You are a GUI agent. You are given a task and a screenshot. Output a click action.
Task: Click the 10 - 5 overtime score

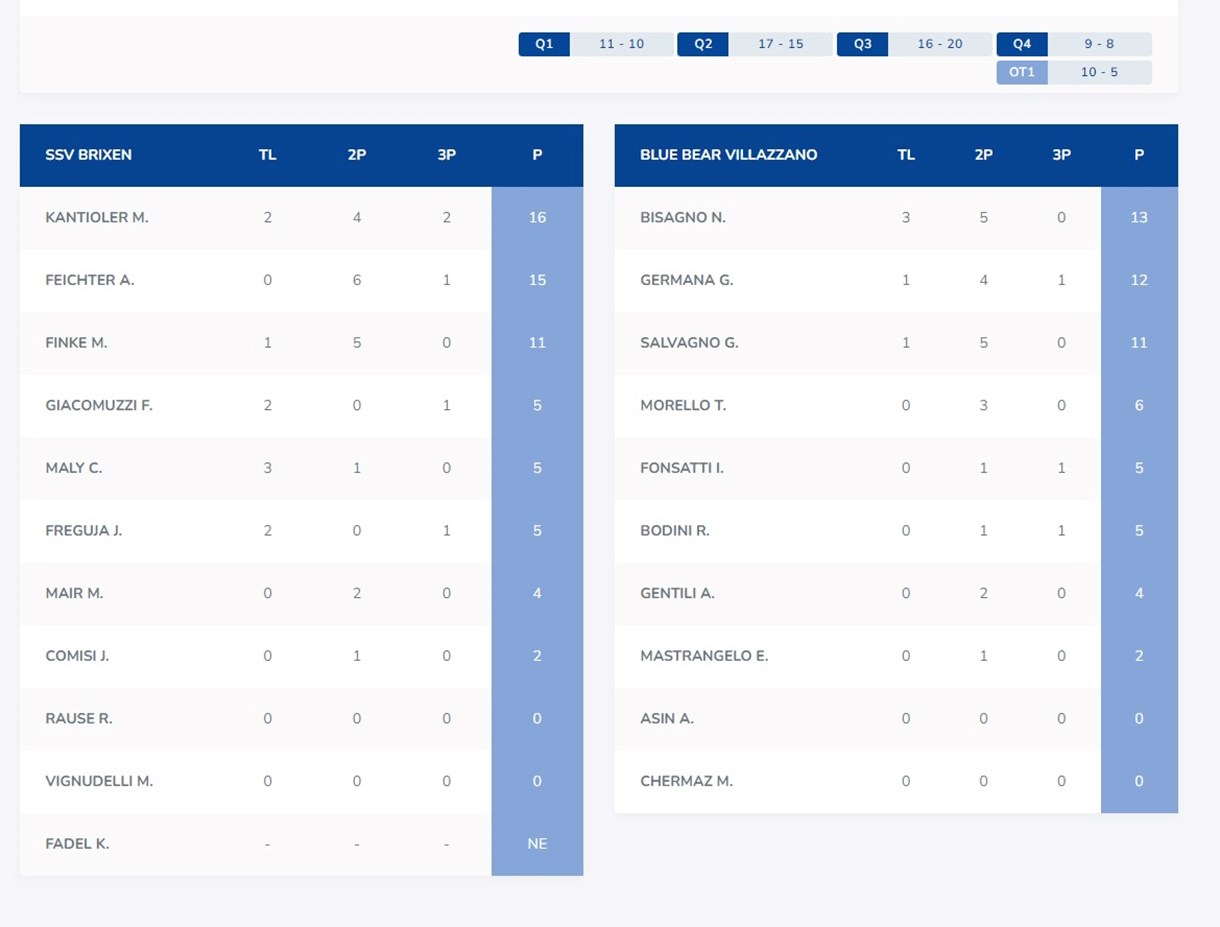(1099, 72)
